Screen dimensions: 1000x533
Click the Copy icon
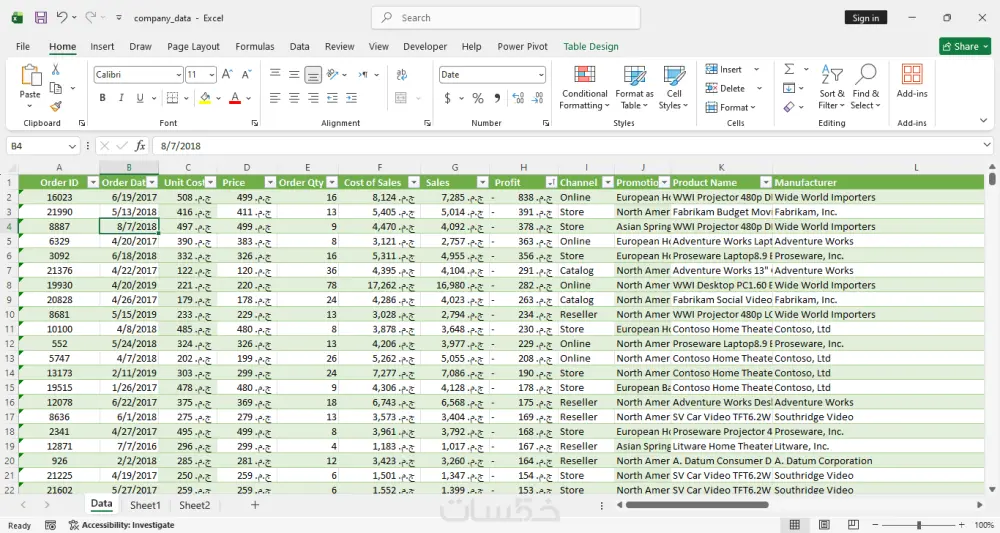[x=56, y=88]
